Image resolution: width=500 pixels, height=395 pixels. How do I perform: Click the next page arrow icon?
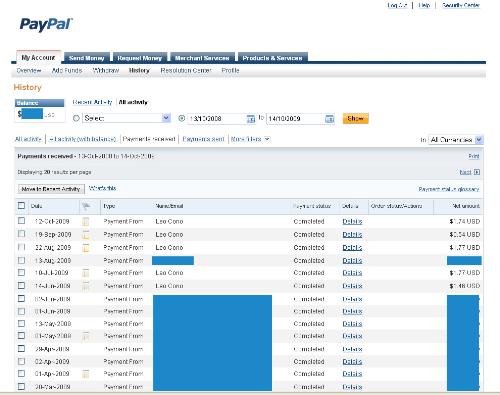pyautogui.click(x=477, y=172)
